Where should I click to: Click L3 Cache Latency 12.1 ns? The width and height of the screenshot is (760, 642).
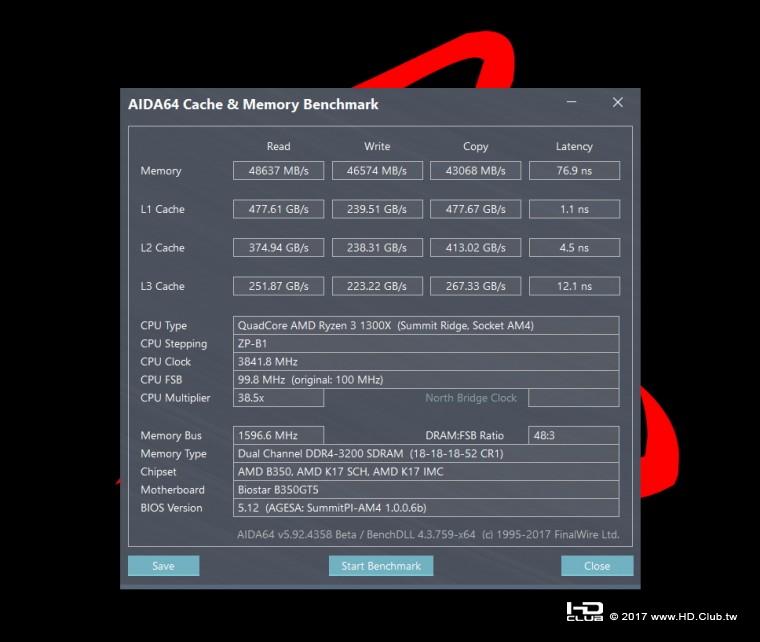[x=574, y=286]
